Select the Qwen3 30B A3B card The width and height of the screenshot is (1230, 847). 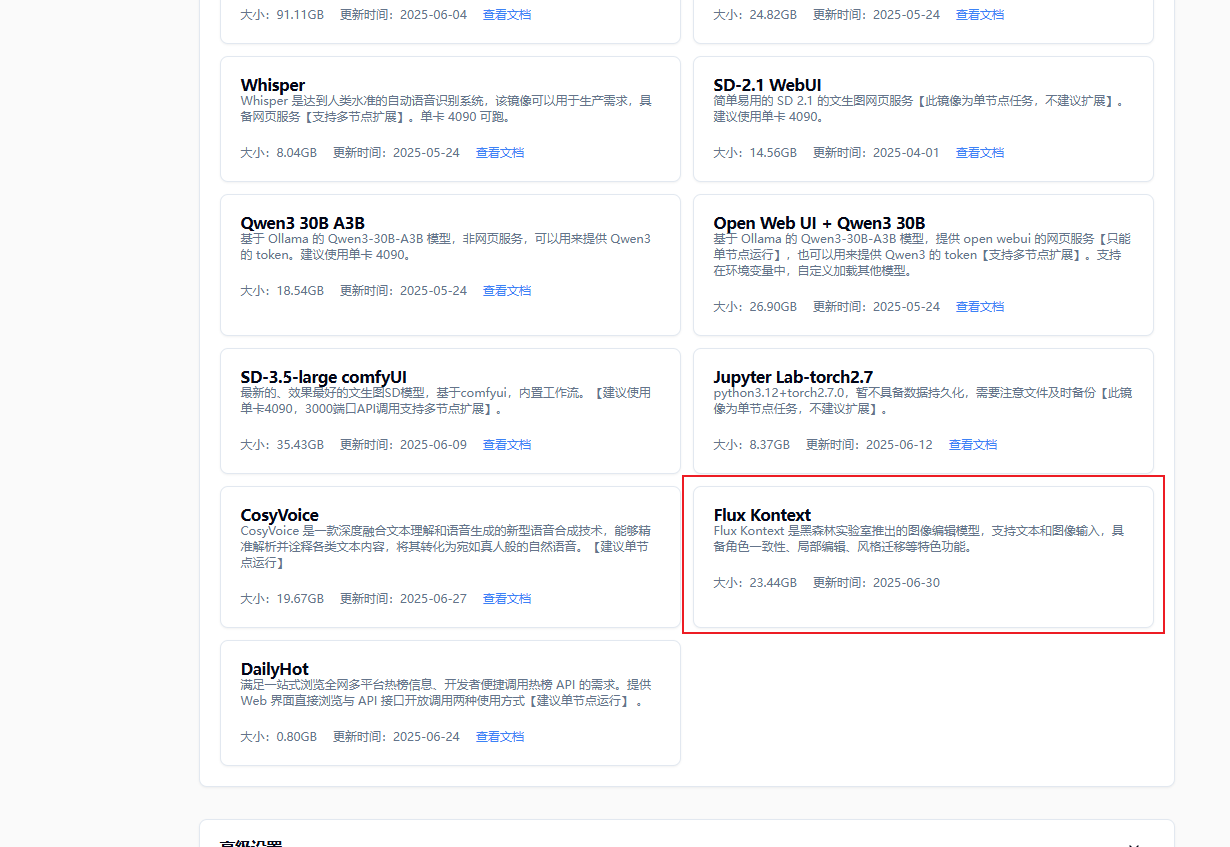click(450, 263)
